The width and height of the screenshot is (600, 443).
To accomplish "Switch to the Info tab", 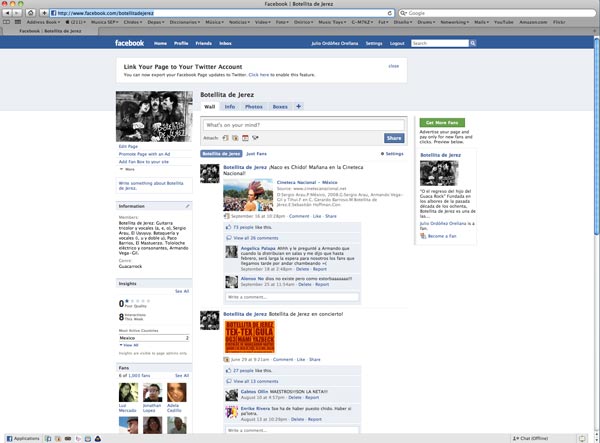I will [230, 107].
